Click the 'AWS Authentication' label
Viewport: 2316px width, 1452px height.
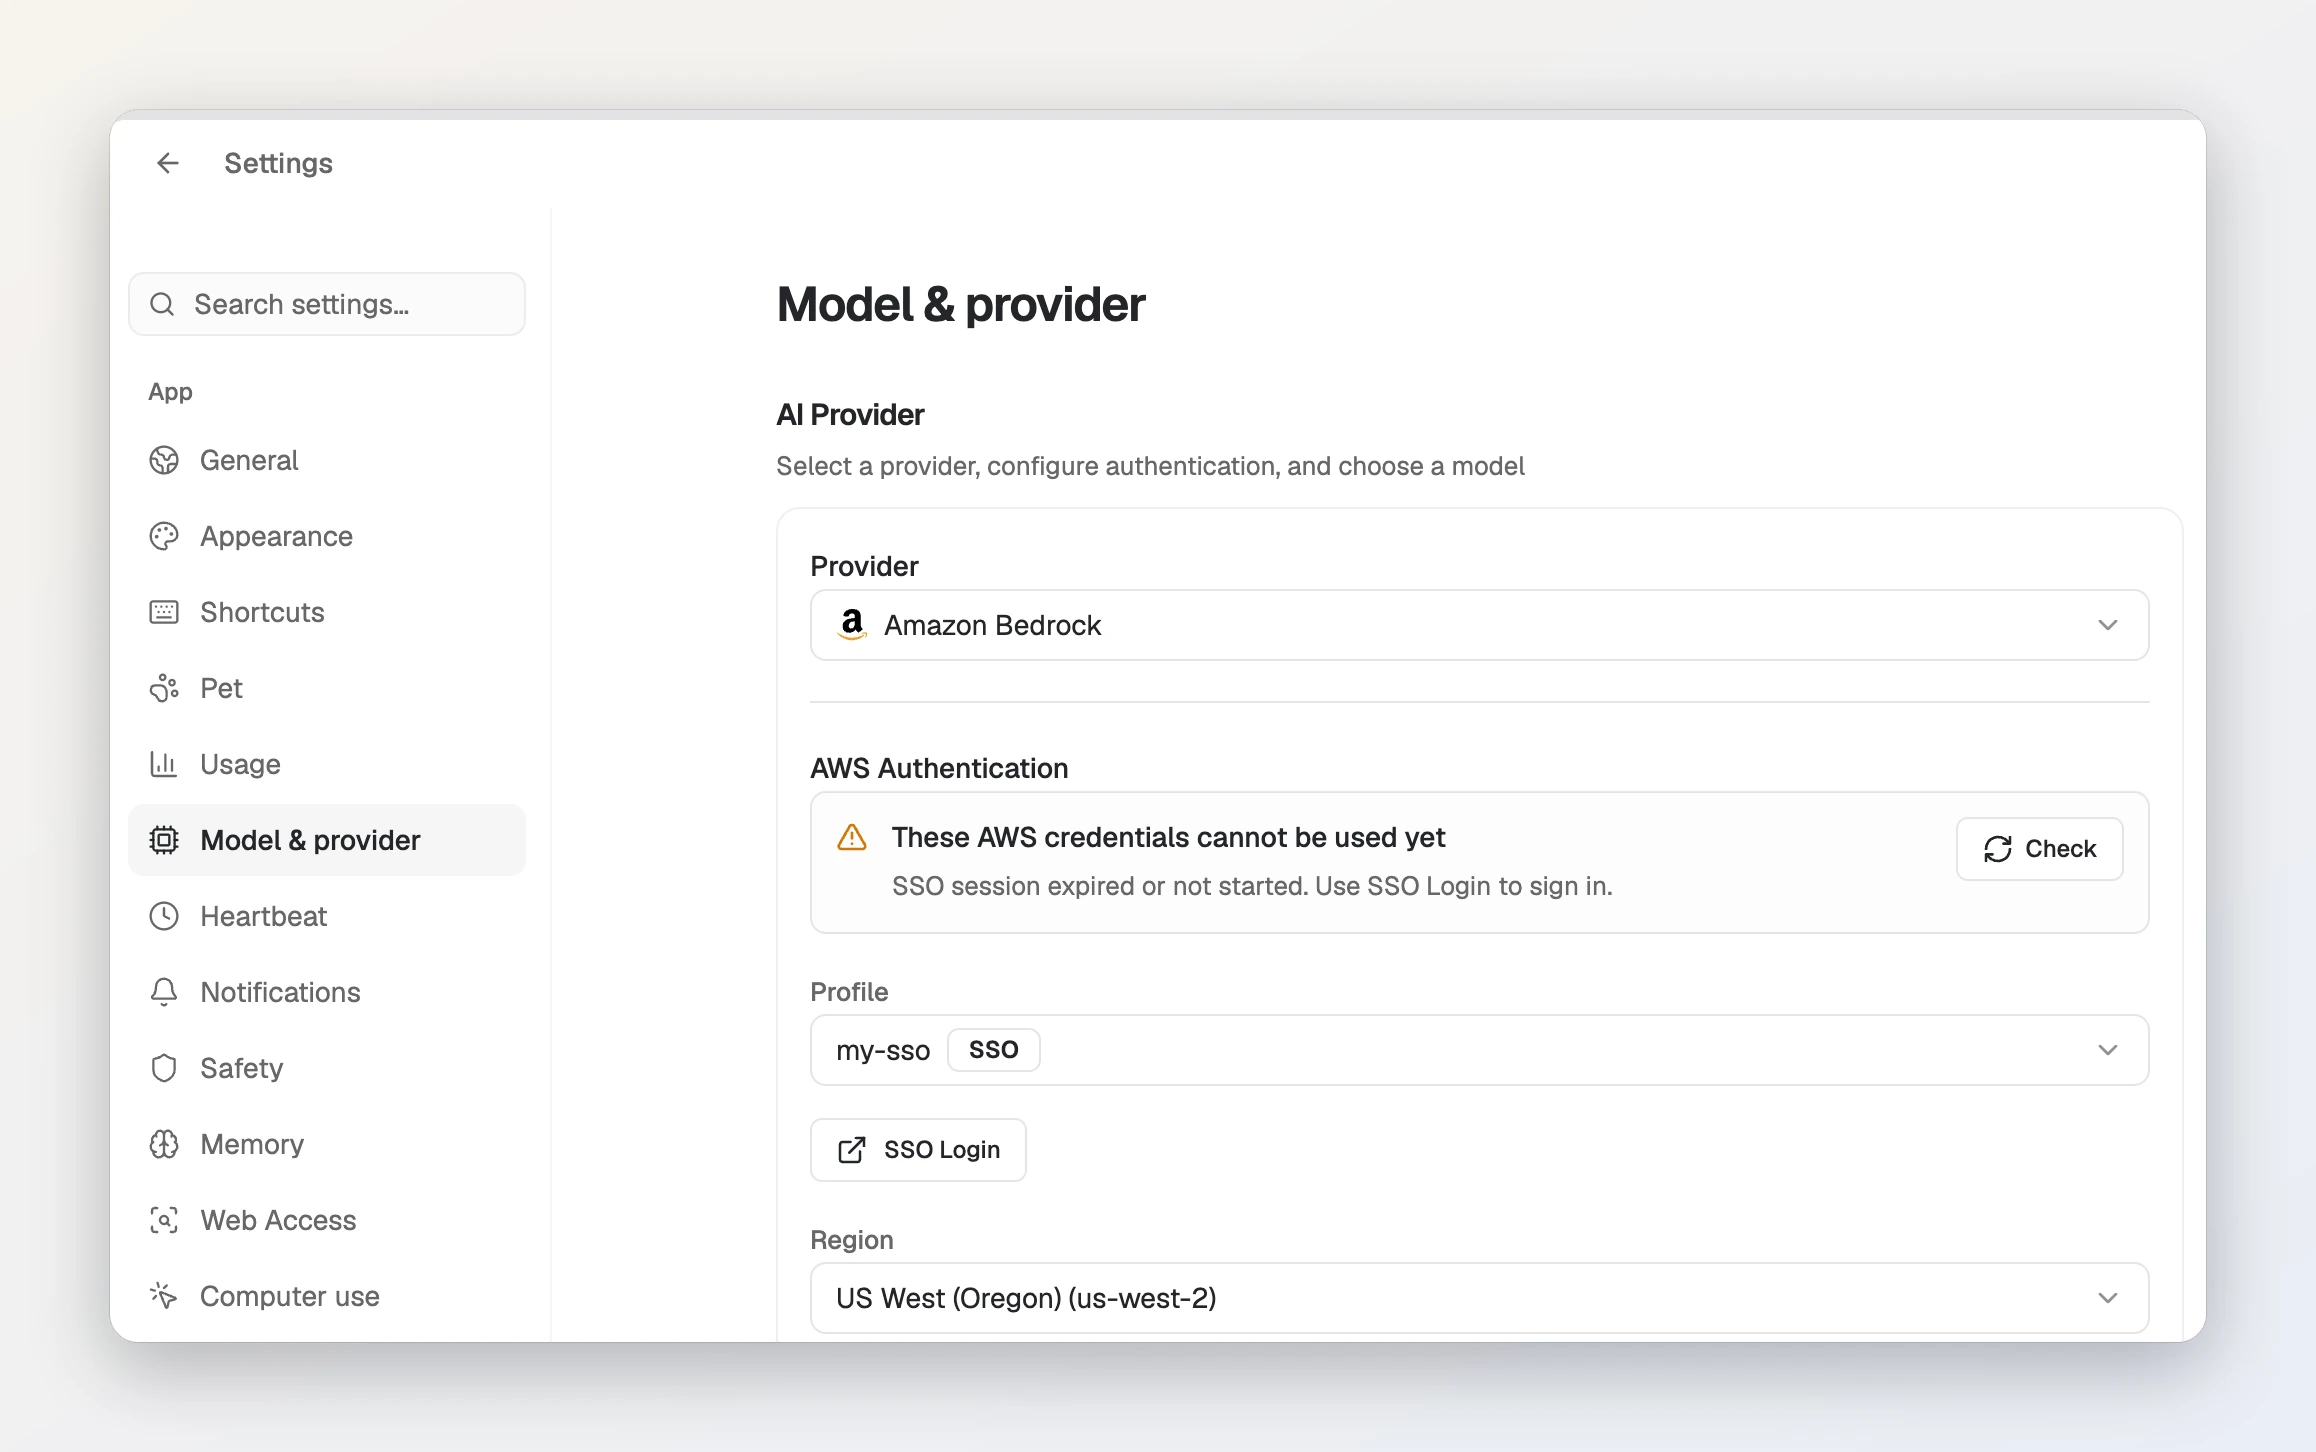[939, 768]
